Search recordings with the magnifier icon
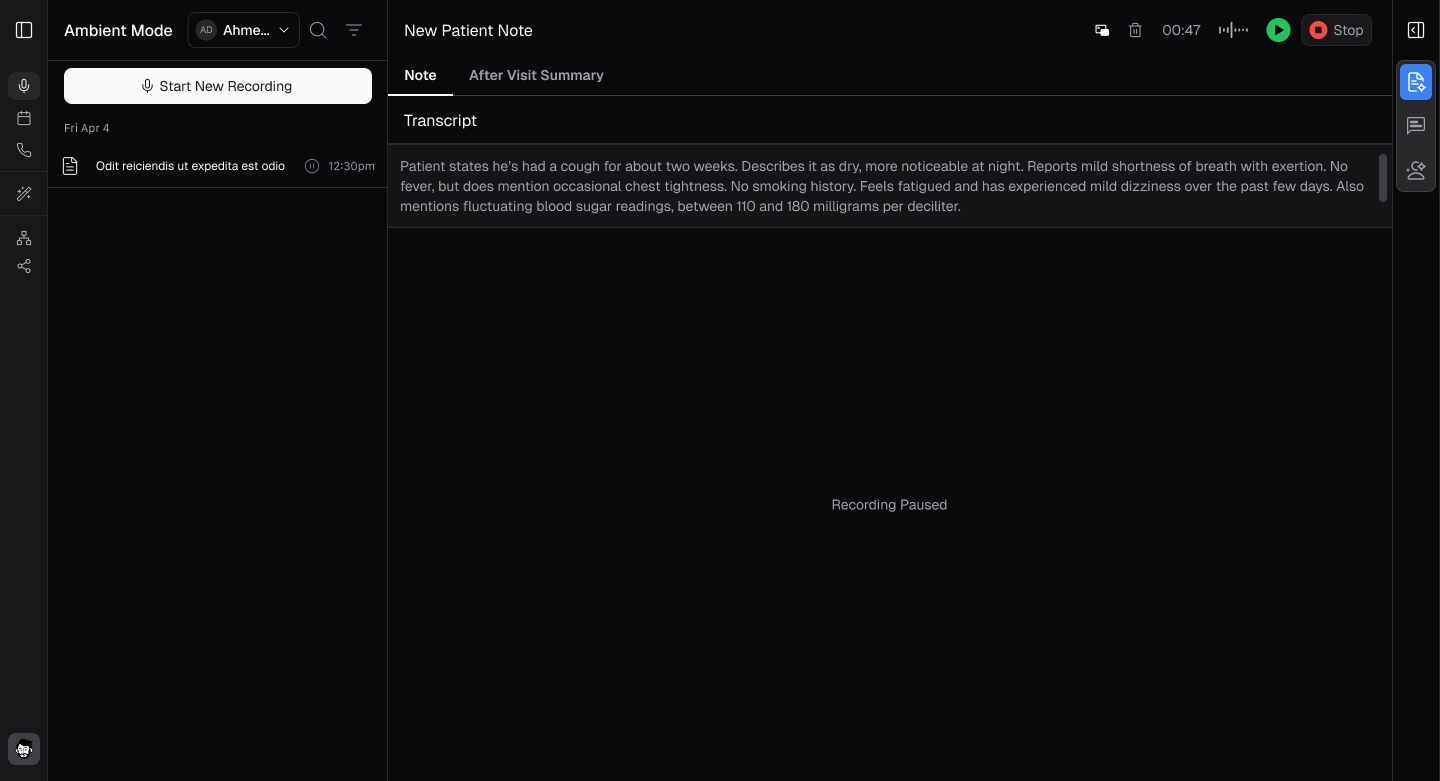This screenshot has width=1440, height=781. [318, 30]
